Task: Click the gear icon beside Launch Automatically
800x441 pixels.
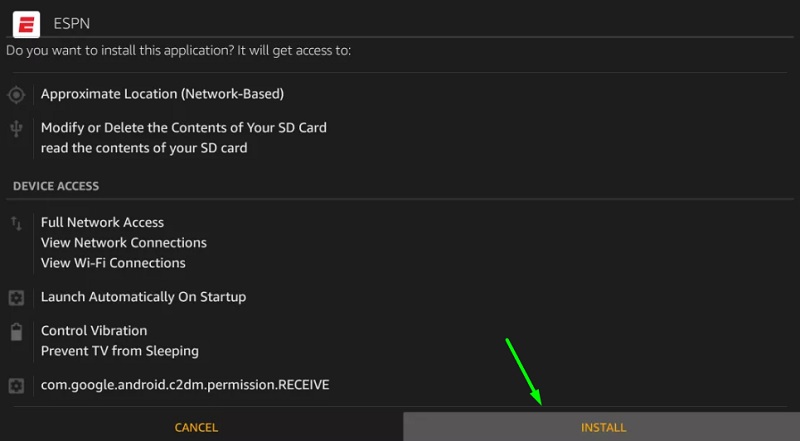Action: [x=16, y=298]
